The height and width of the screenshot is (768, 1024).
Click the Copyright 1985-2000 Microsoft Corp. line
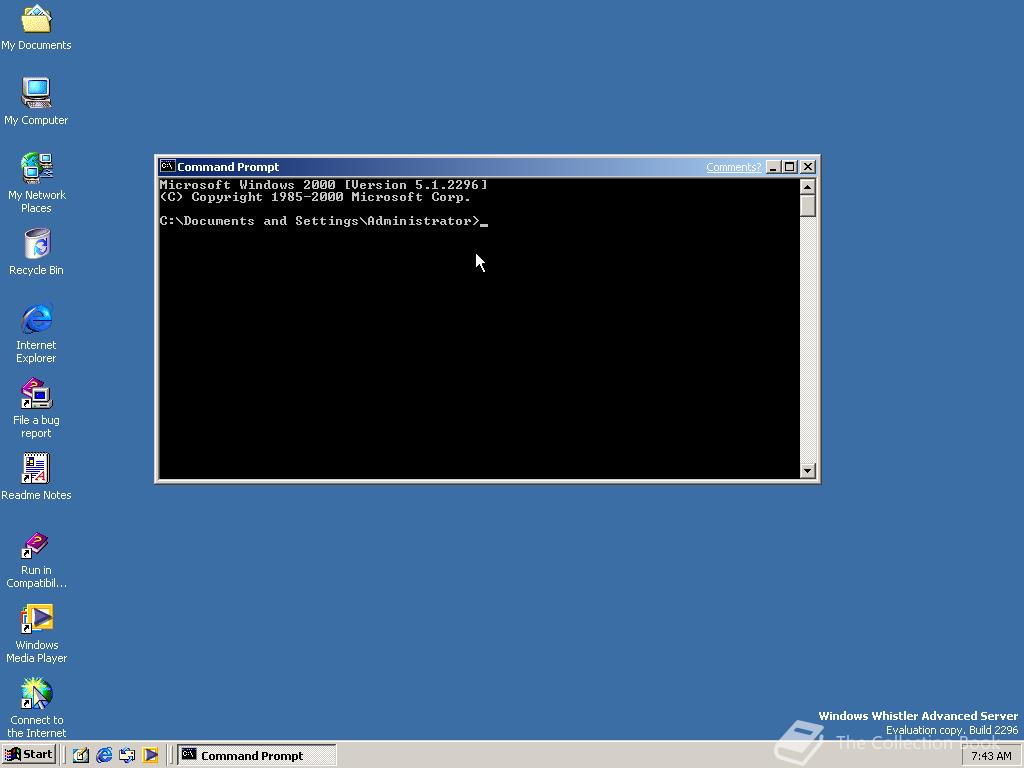[x=315, y=197]
